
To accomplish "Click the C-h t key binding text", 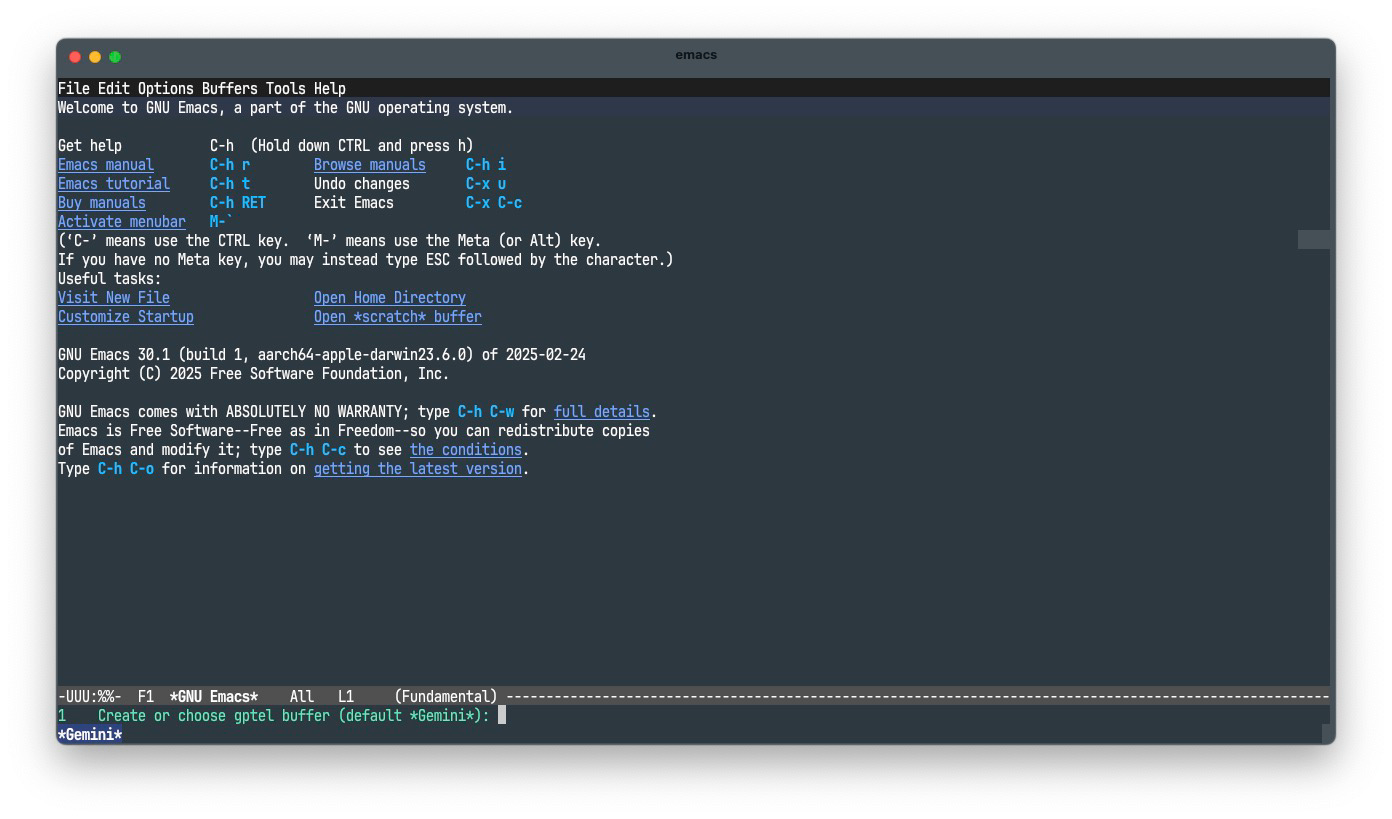I will click(230, 184).
